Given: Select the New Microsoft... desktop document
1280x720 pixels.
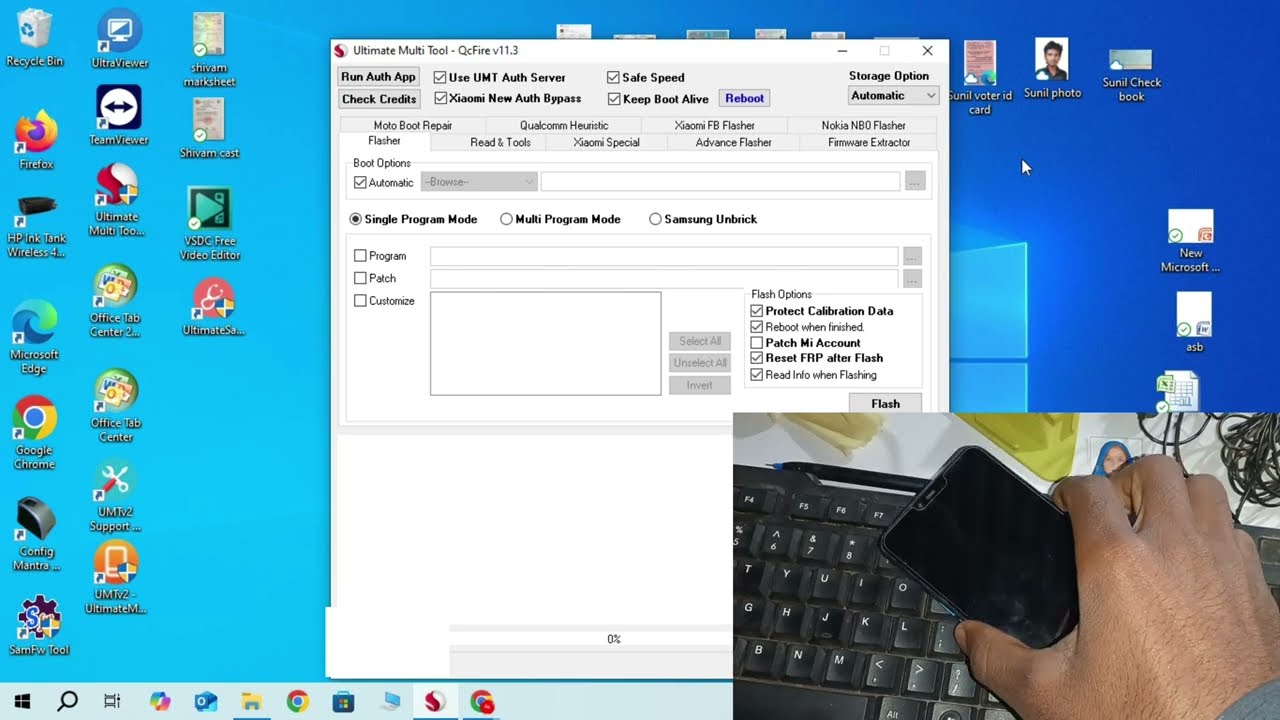Looking at the screenshot, I should [1190, 241].
